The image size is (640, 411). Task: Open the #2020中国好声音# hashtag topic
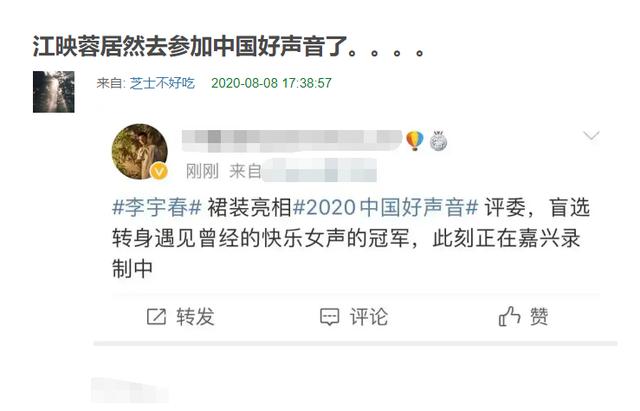pyautogui.click(x=386, y=207)
